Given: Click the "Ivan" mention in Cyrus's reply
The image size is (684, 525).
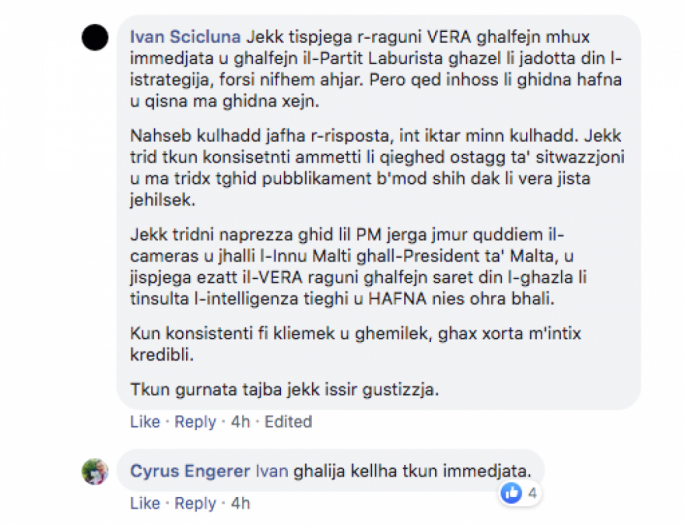Looking at the screenshot, I should click(x=273, y=470).
